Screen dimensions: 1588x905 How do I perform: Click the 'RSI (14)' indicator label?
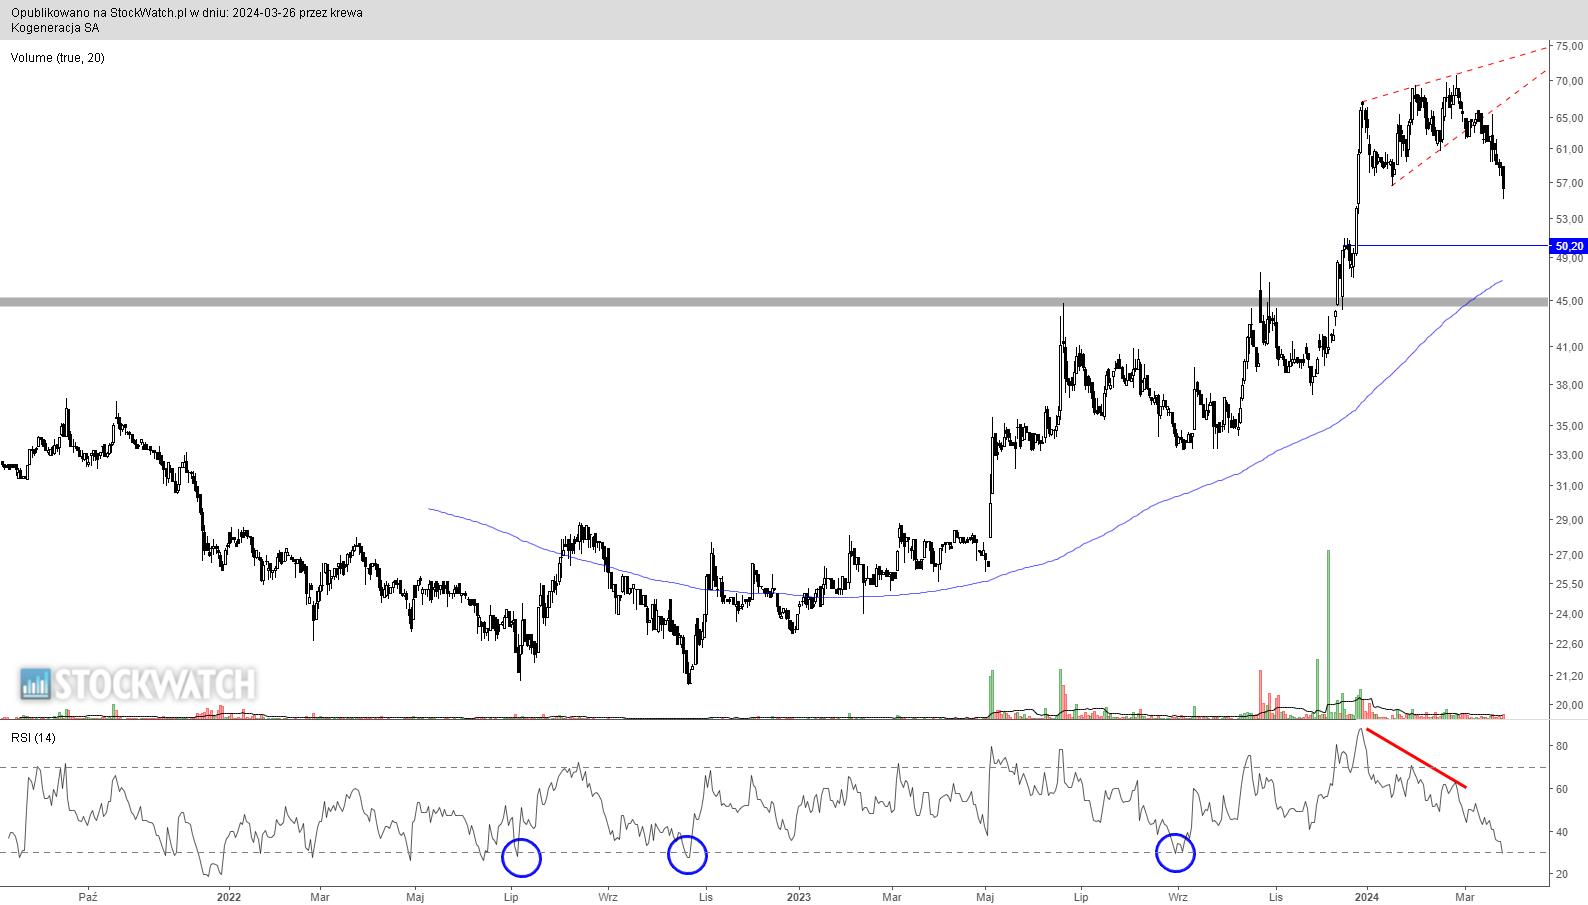click(x=33, y=737)
